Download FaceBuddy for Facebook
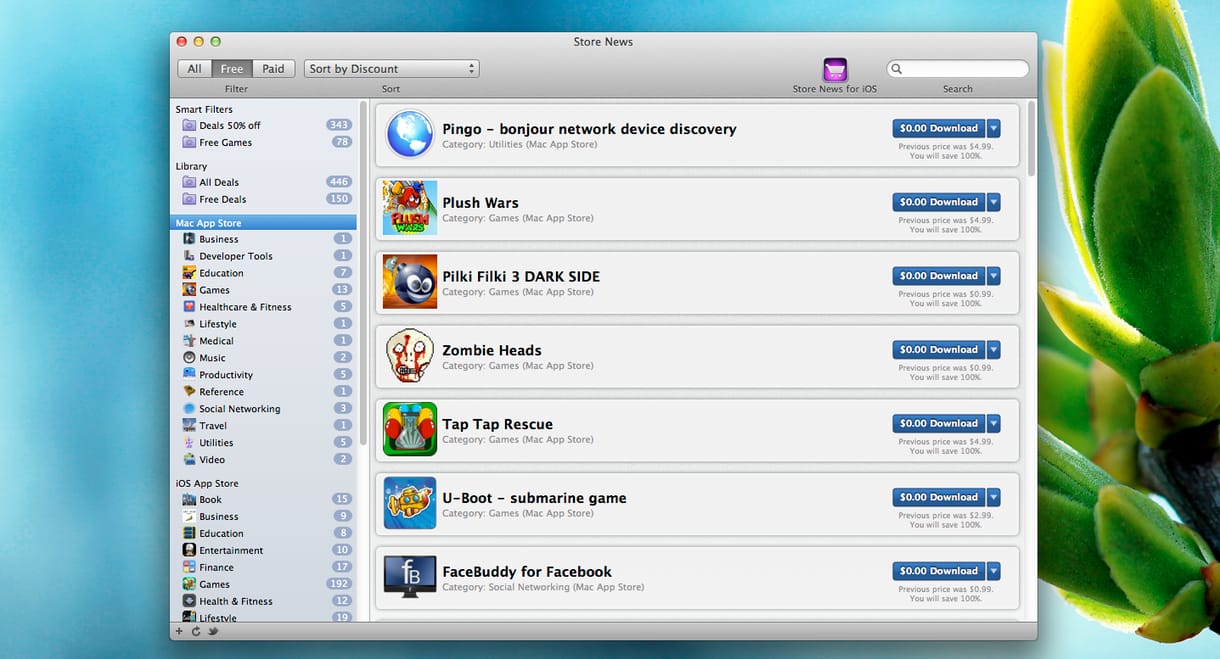Screen dimensions: 1220x659 pos(939,571)
